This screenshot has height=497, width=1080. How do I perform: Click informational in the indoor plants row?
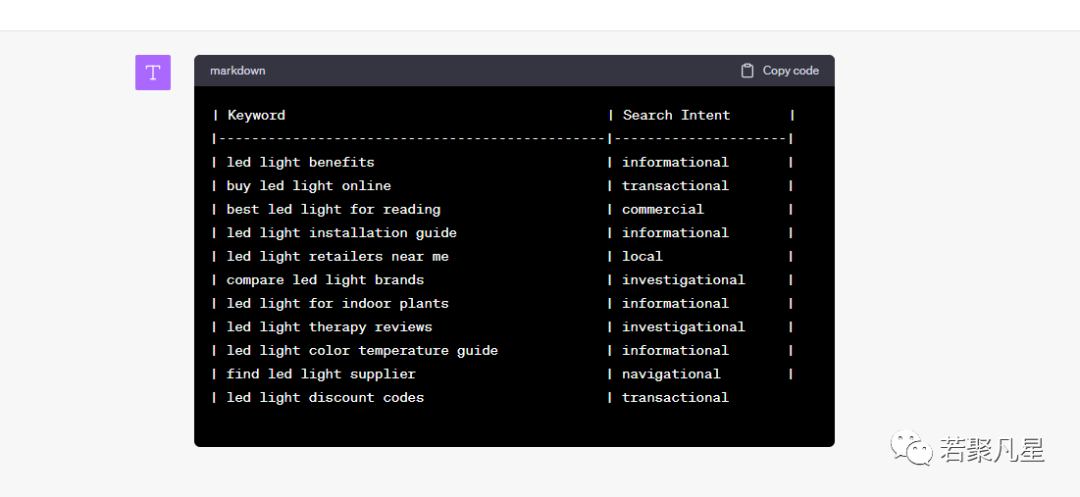[676, 304]
